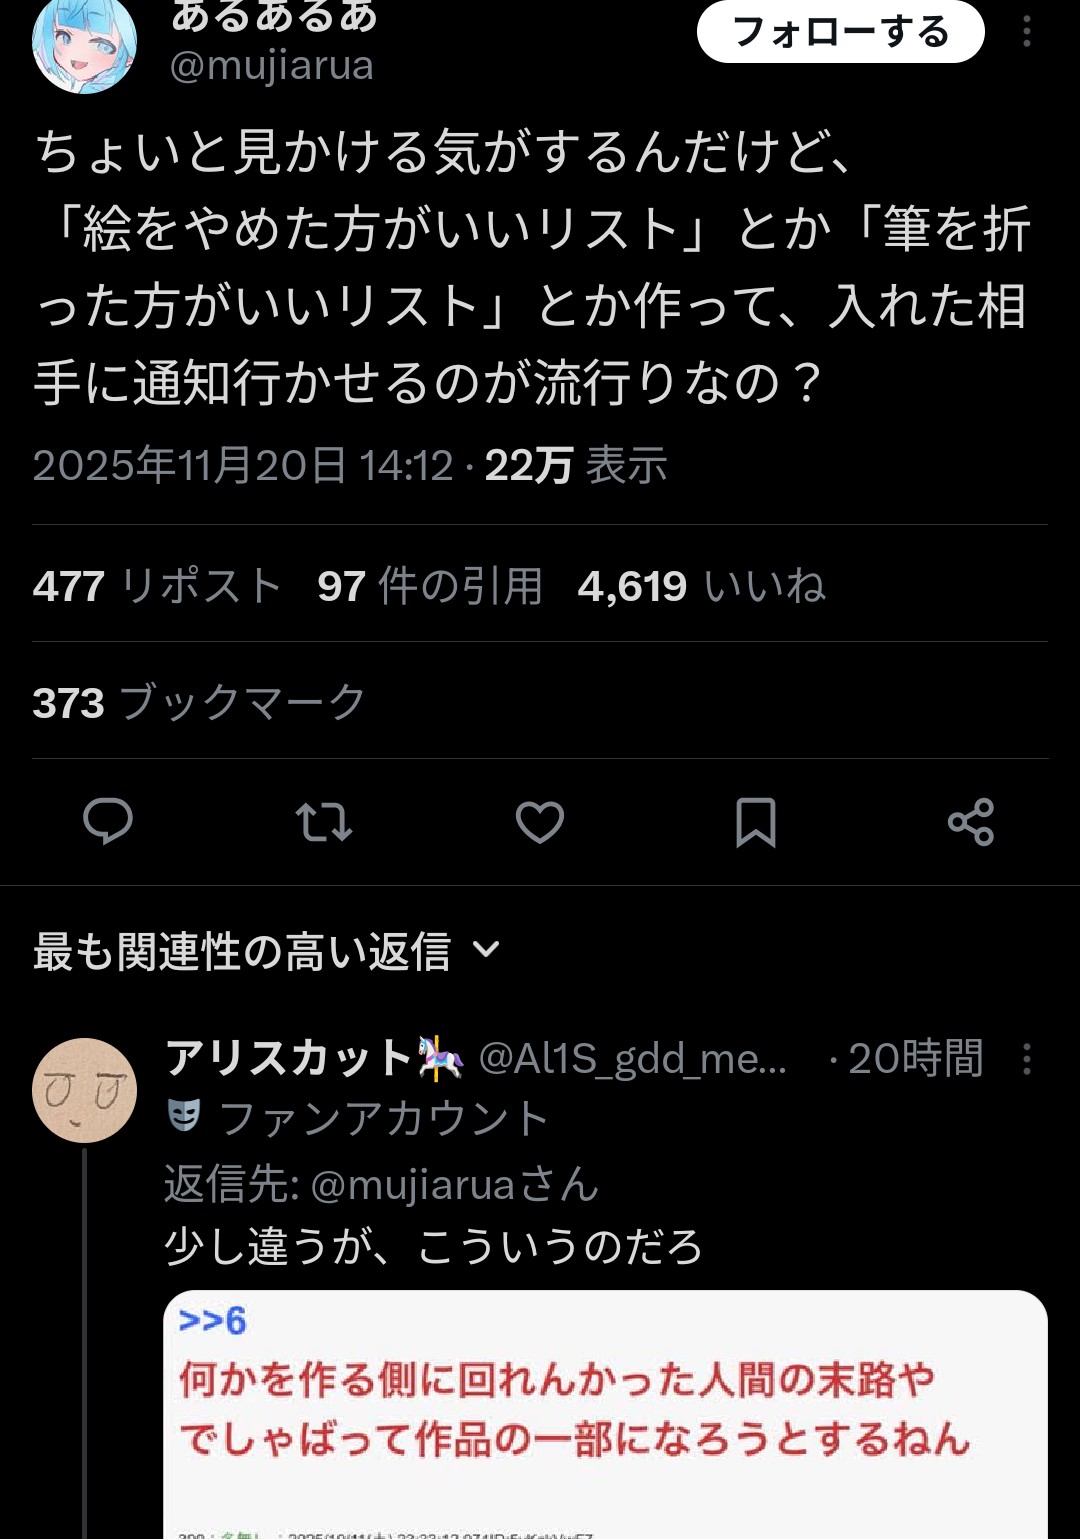Click the @mujiarua handle under the name
The width and height of the screenshot is (1080, 1539).
[272, 66]
